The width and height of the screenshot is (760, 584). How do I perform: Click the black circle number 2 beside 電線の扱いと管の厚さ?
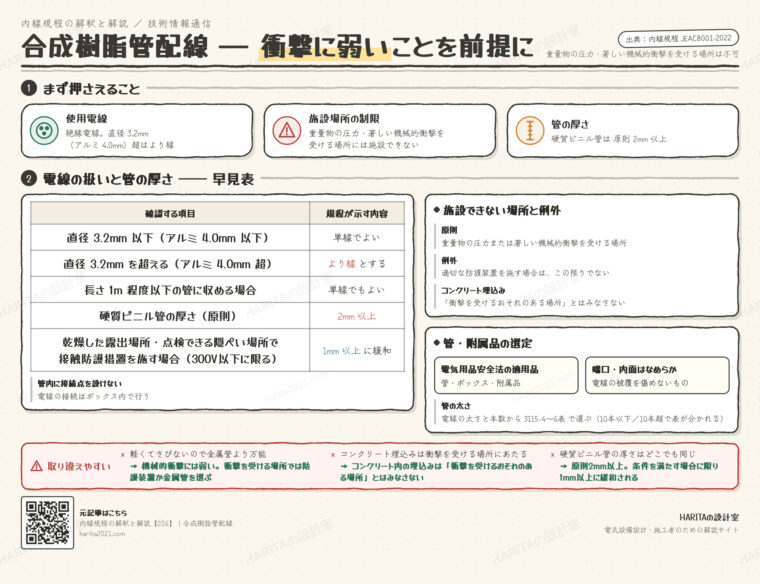coord(29,179)
